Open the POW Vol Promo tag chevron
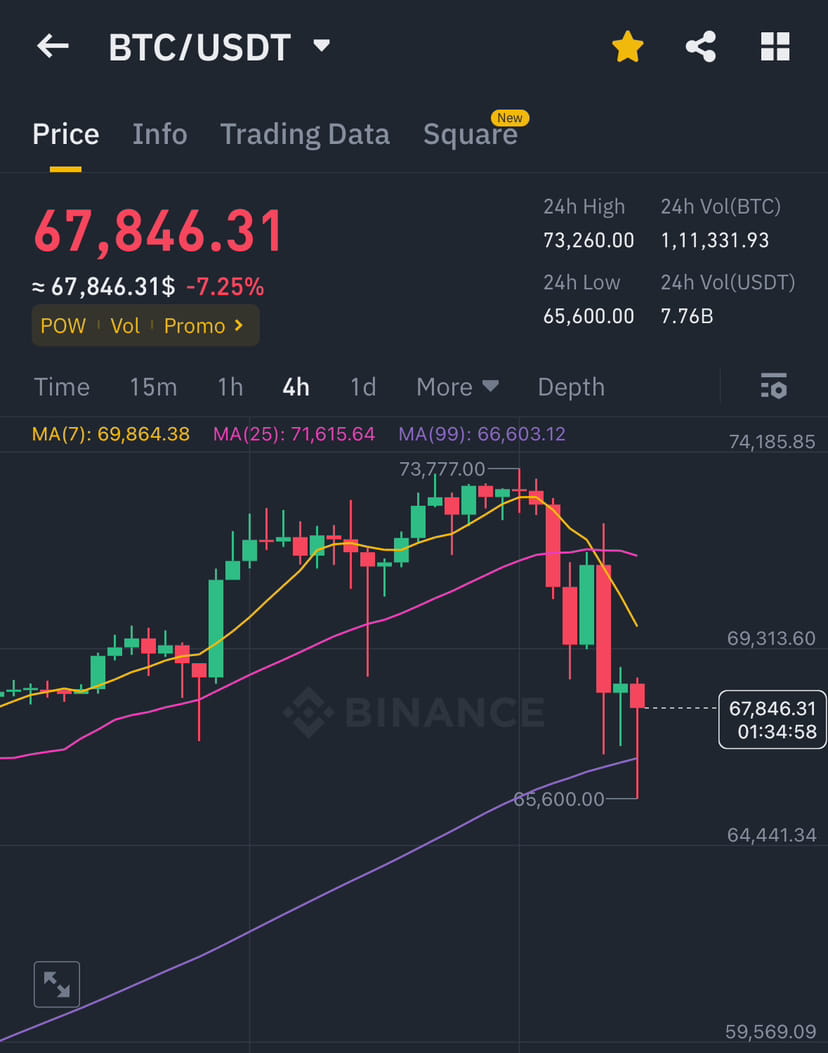Viewport: 828px width, 1053px height. (x=240, y=326)
